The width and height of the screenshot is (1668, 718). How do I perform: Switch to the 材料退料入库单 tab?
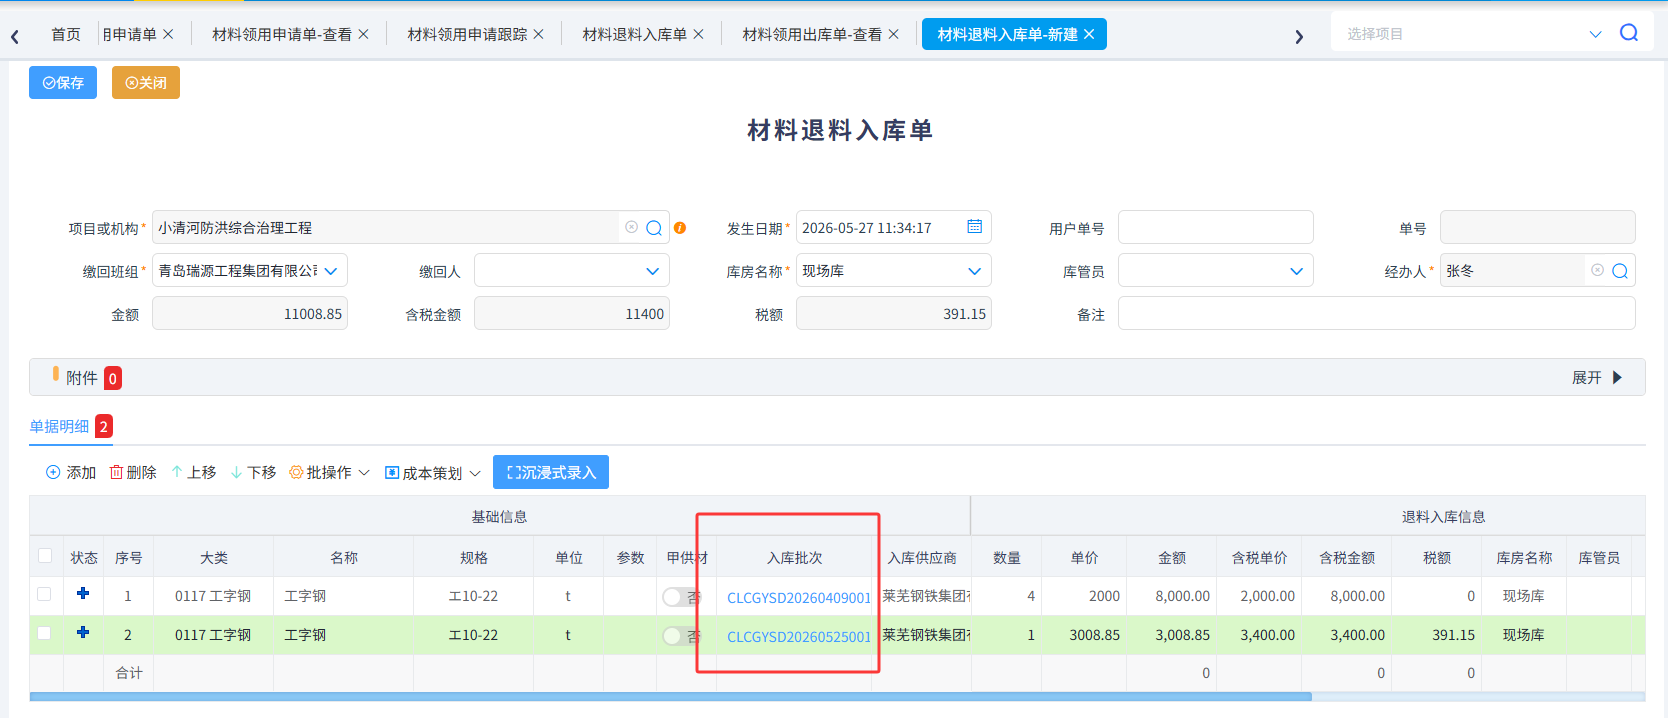tap(634, 34)
